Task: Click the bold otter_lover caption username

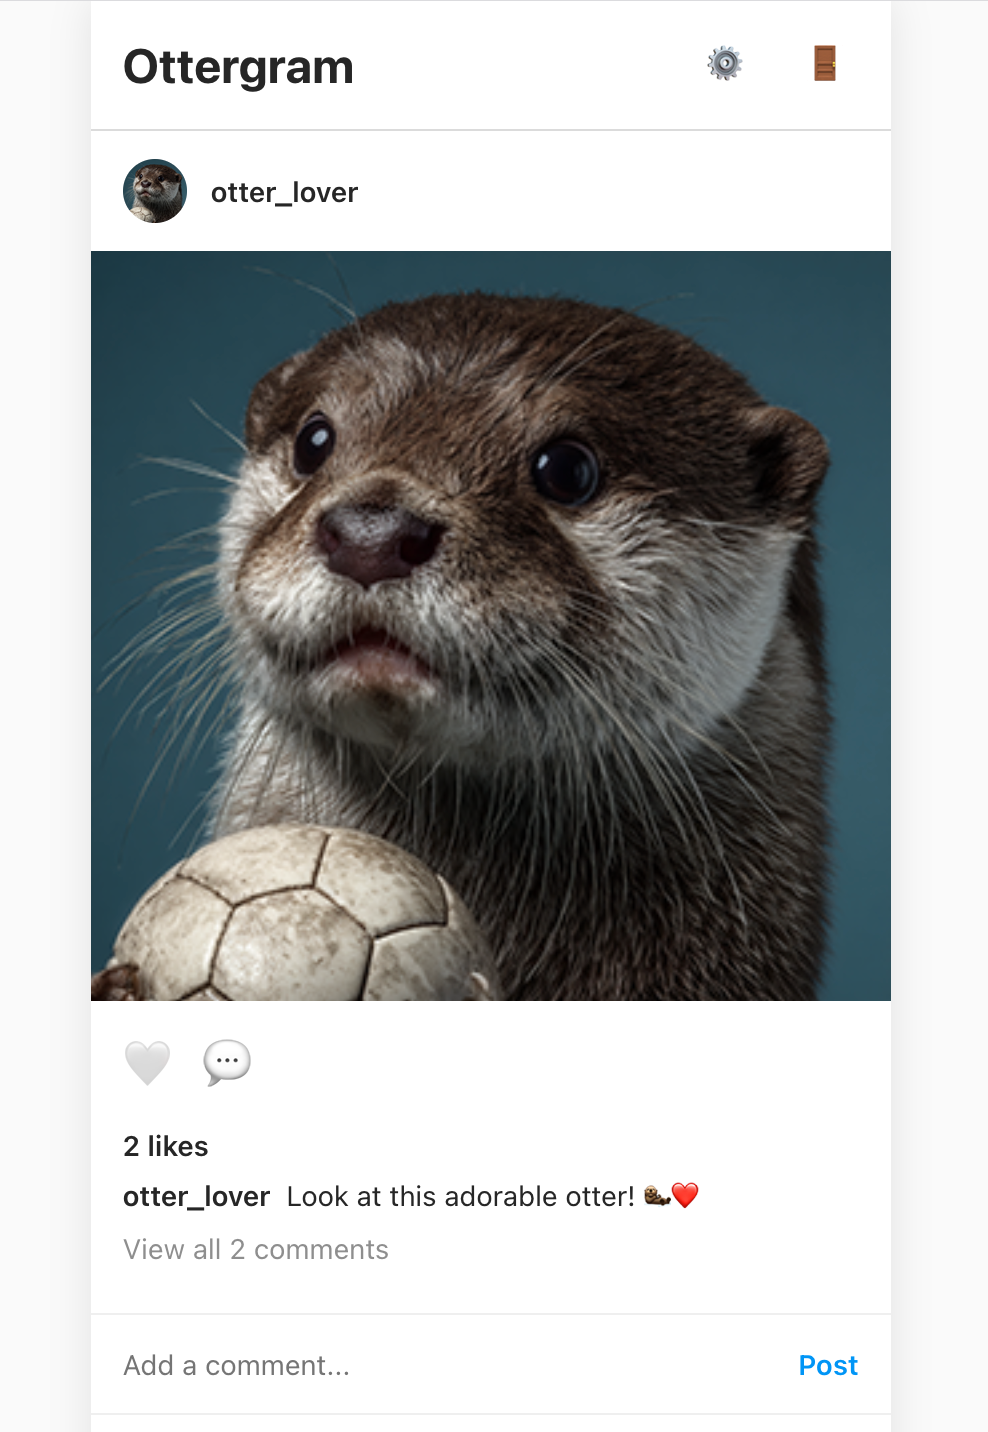Action: click(x=196, y=1197)
